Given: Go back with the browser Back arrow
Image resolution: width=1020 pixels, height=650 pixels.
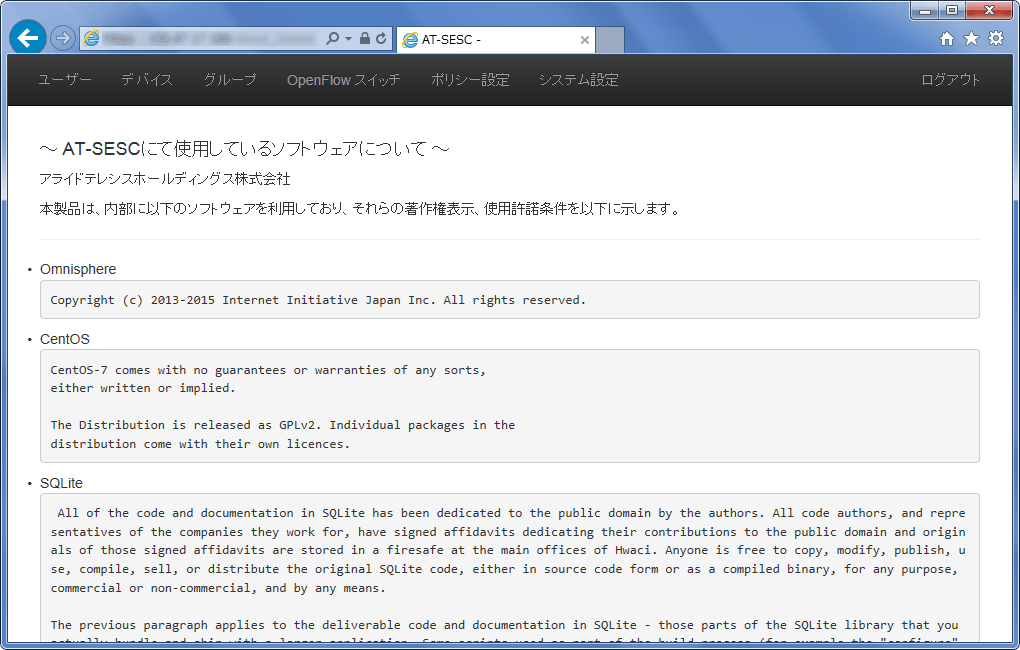Looking at the screenshot, I should click(27, 38).
